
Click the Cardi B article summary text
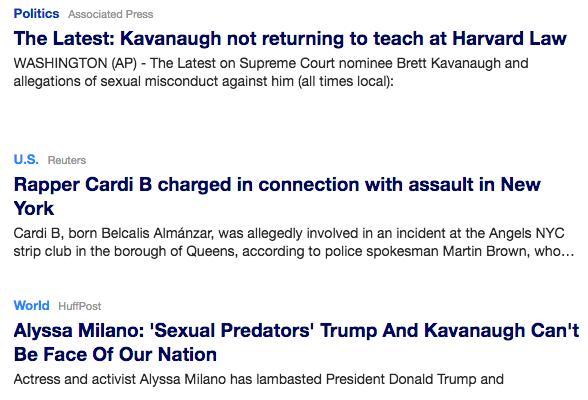[x=294, y=242]
